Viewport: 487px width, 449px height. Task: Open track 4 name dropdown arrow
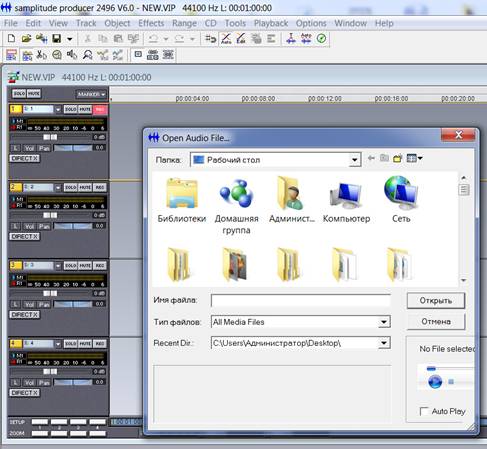pos(58,344)
